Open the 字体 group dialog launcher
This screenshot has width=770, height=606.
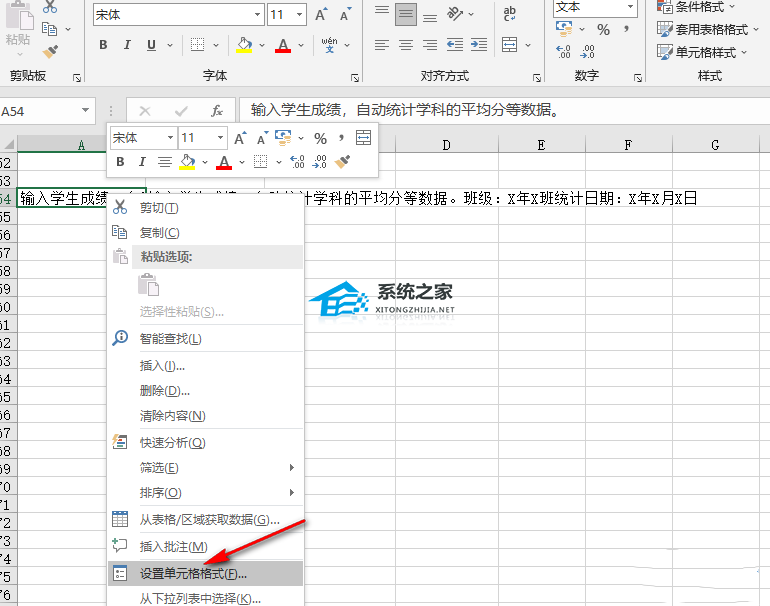355,78
